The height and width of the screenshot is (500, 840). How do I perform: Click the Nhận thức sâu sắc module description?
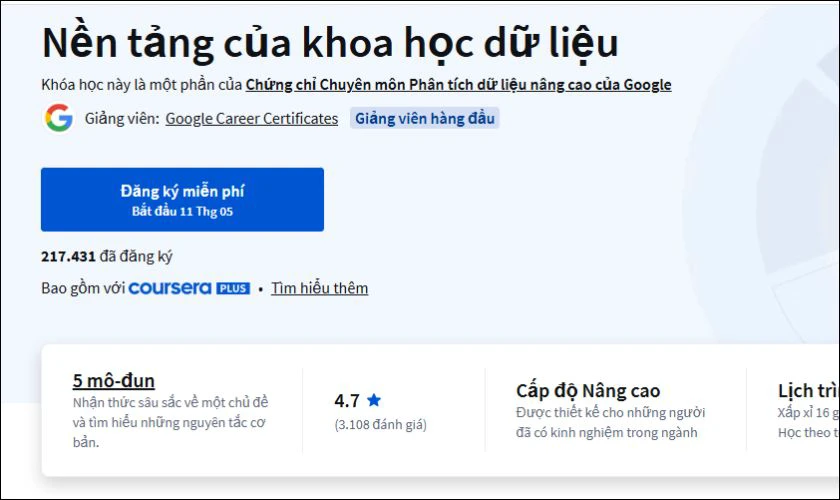coord(170,422)
